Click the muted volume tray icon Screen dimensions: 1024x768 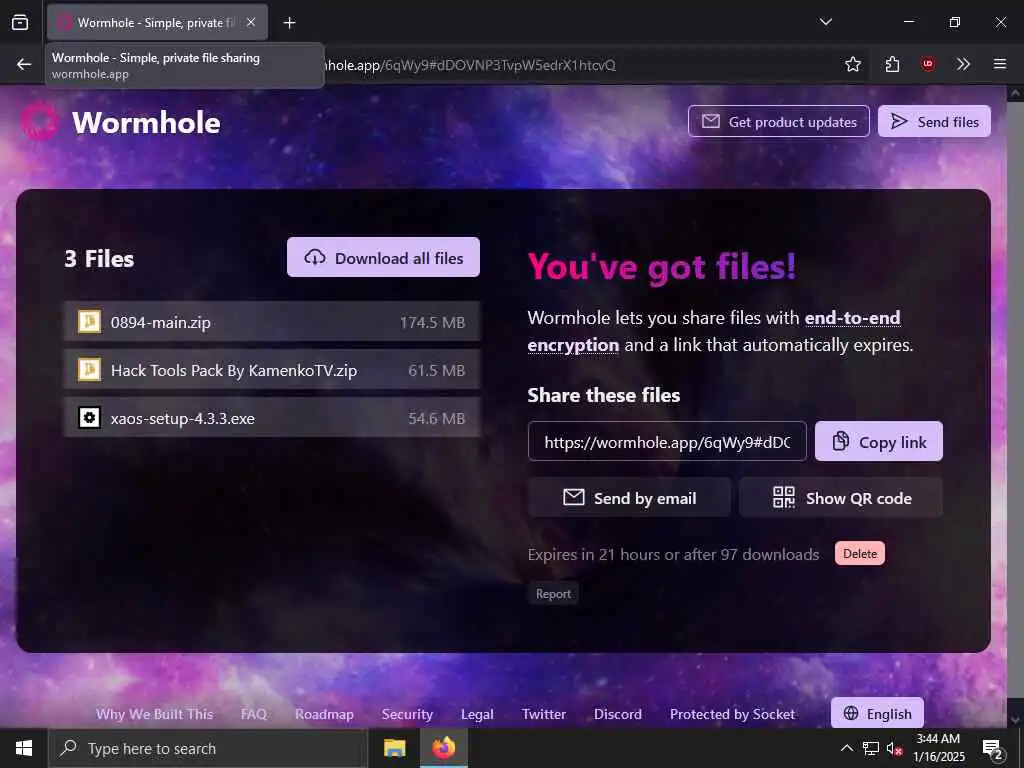click(x=894, y=748)
